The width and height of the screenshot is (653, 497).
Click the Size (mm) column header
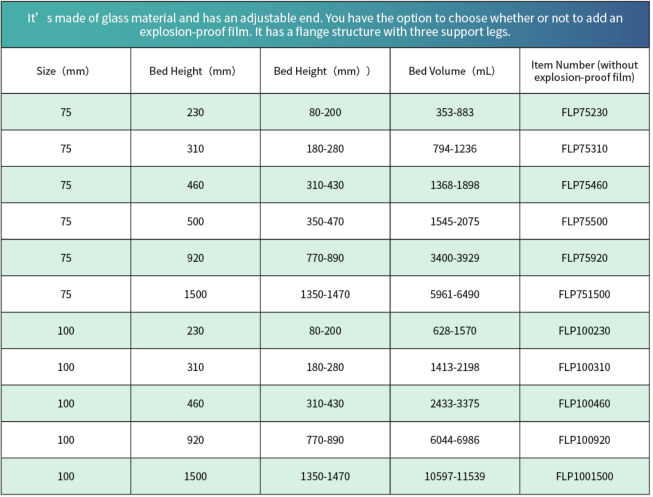tap(66, 71)
